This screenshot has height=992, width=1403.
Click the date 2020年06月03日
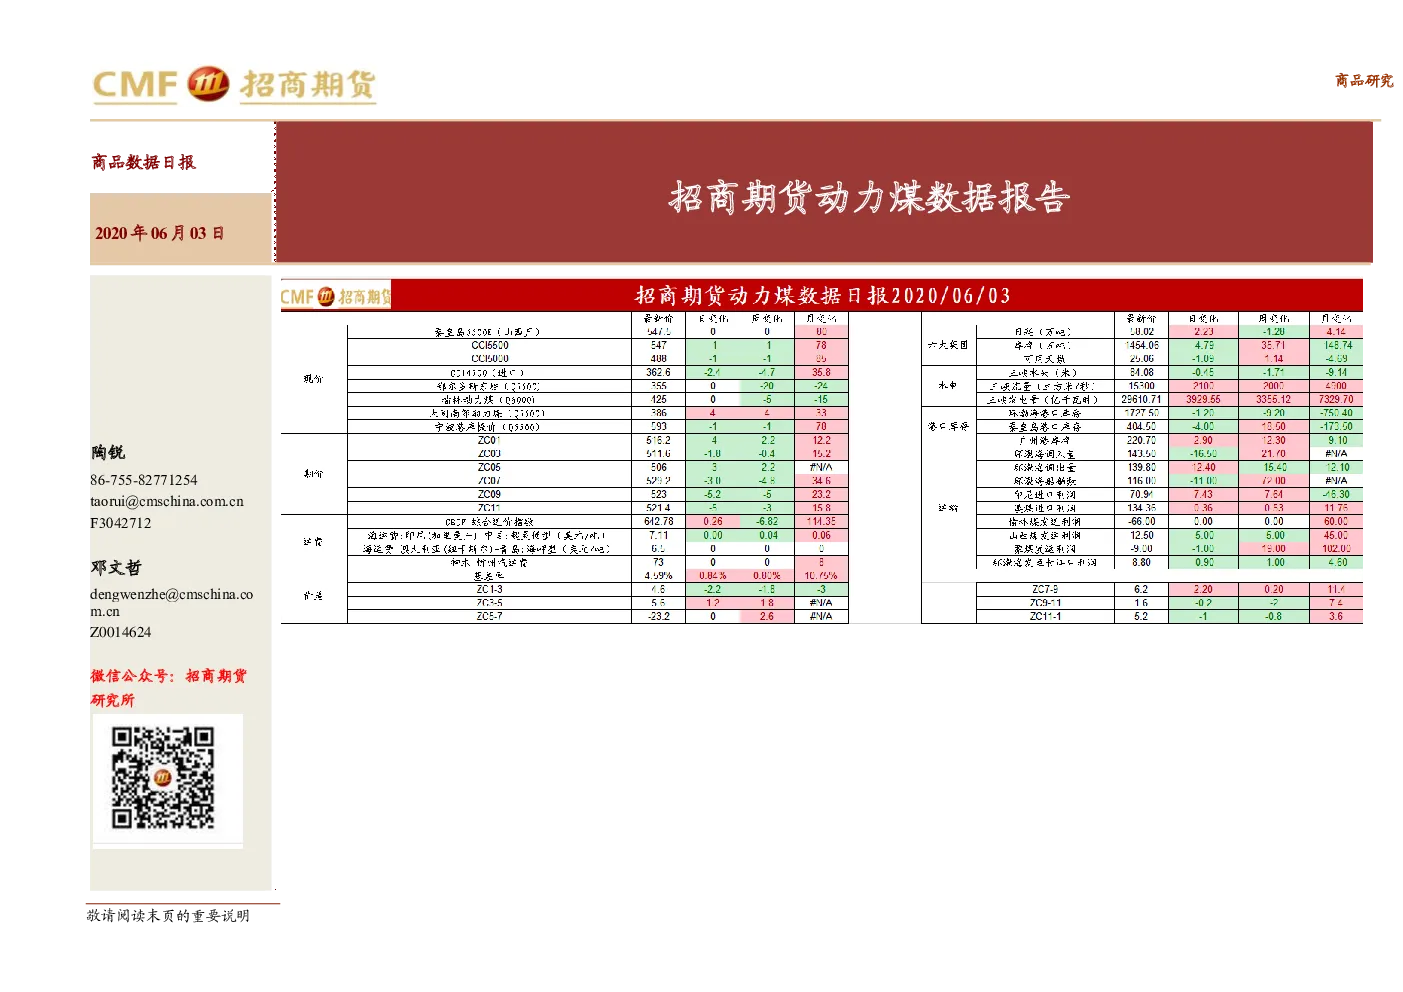(160, 233)
